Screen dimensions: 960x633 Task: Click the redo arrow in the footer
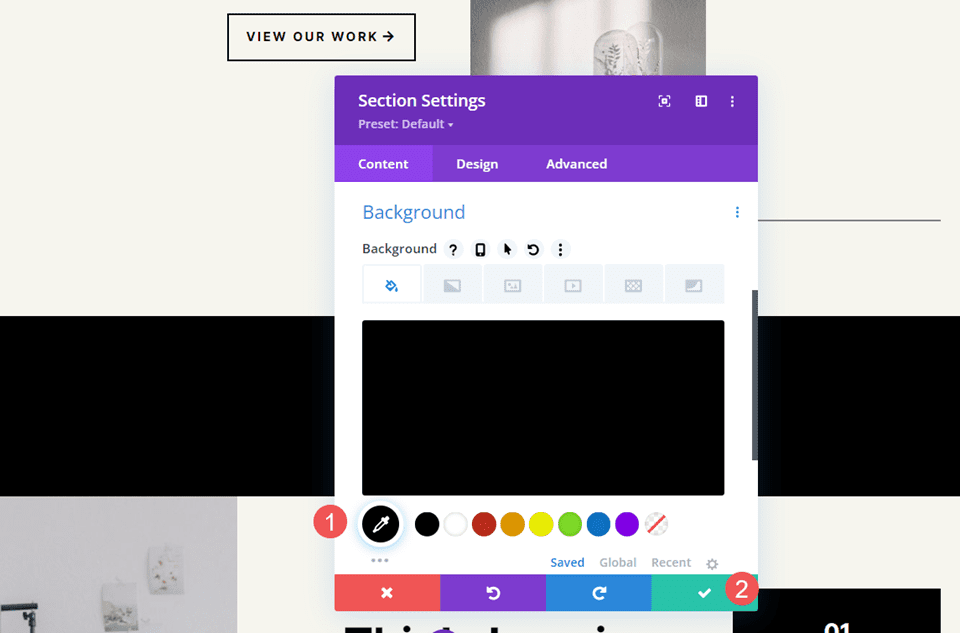[598, 591]
